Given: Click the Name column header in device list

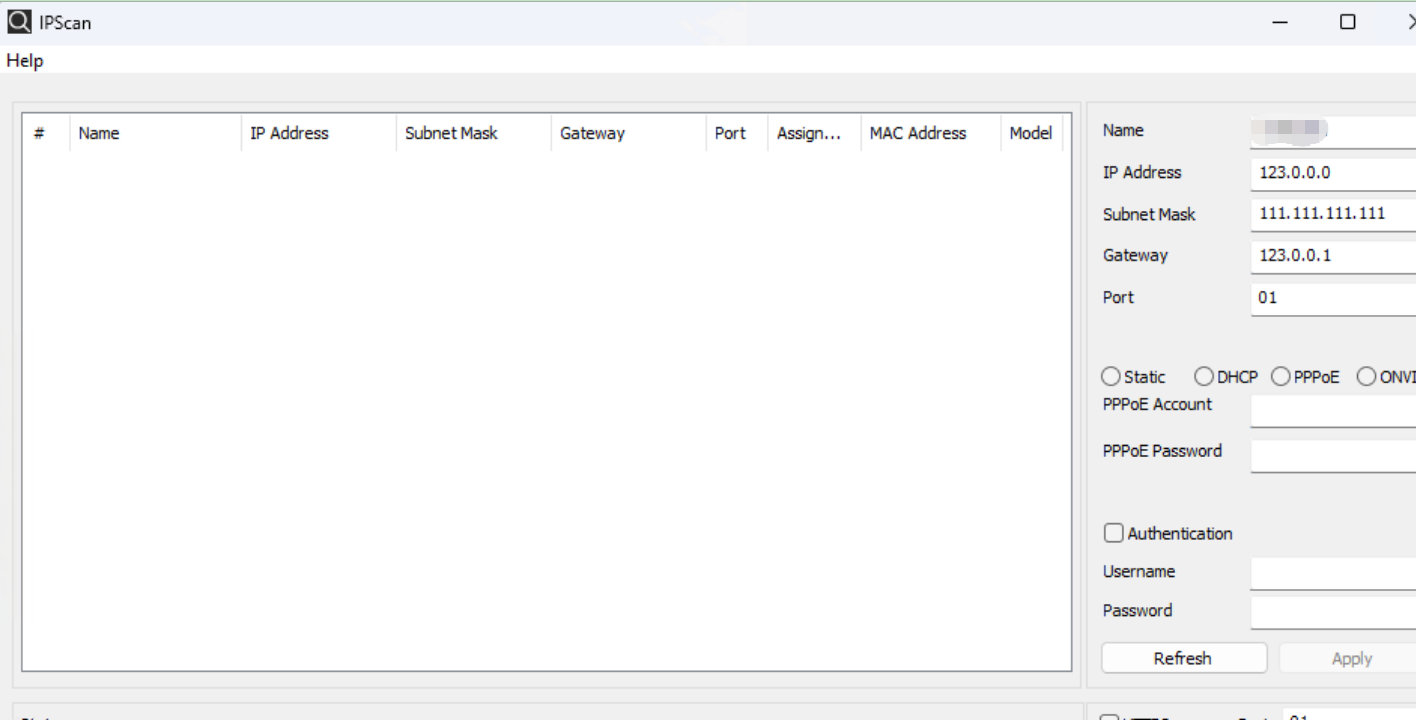Looking at the screenshot, I should pos(99,132).
